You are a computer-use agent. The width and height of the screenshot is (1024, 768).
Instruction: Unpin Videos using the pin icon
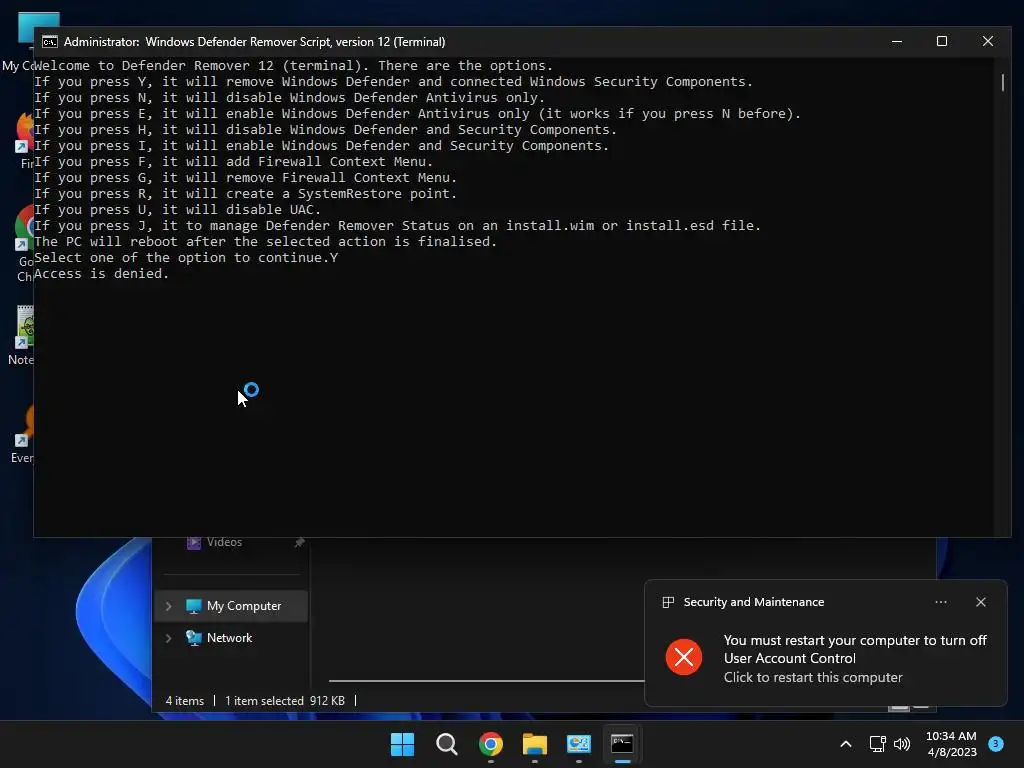(x=299, y=543)
